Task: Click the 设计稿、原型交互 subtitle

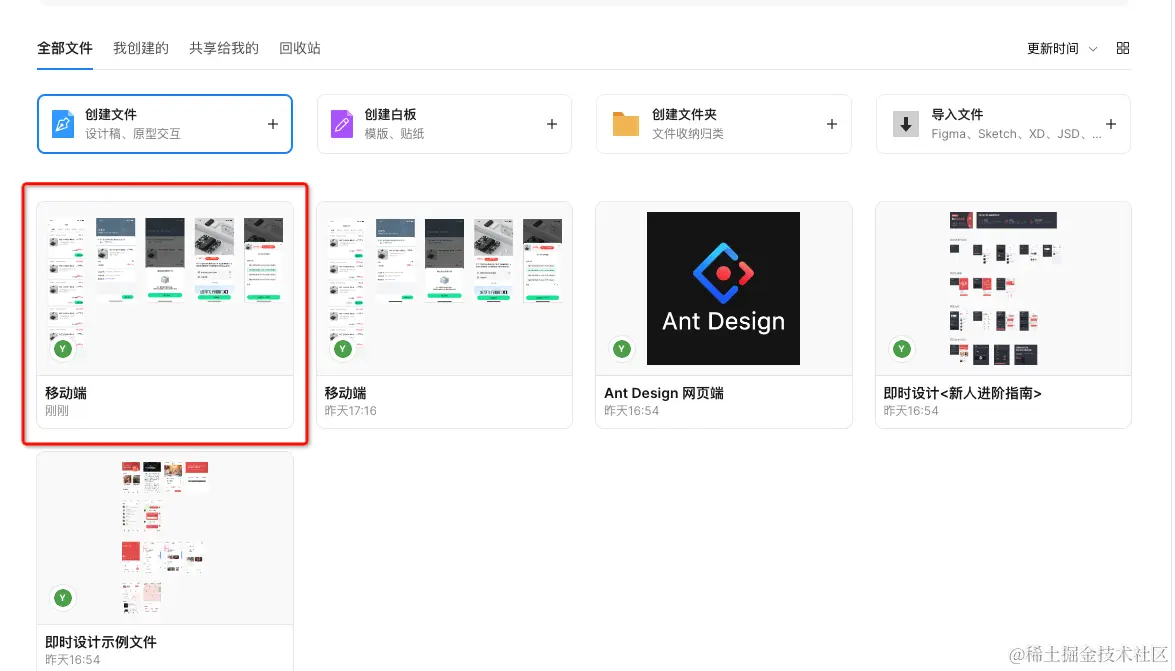Action: pyautogui.click(x=133, y=133)
